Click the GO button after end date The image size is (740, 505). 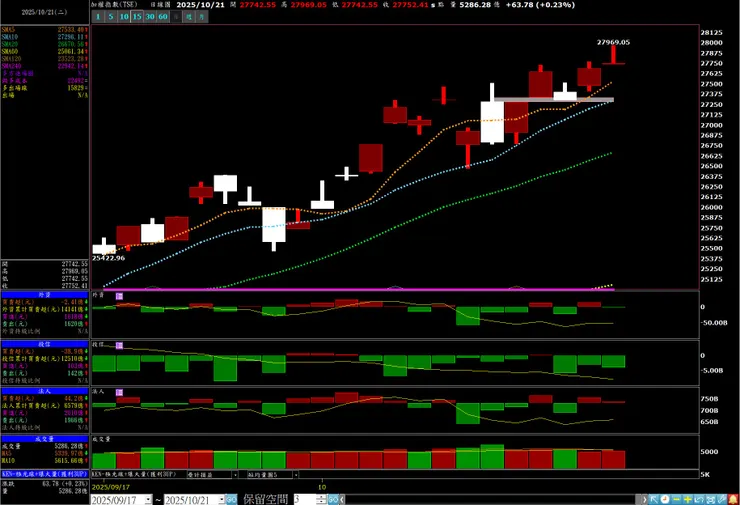click(231, 499)
